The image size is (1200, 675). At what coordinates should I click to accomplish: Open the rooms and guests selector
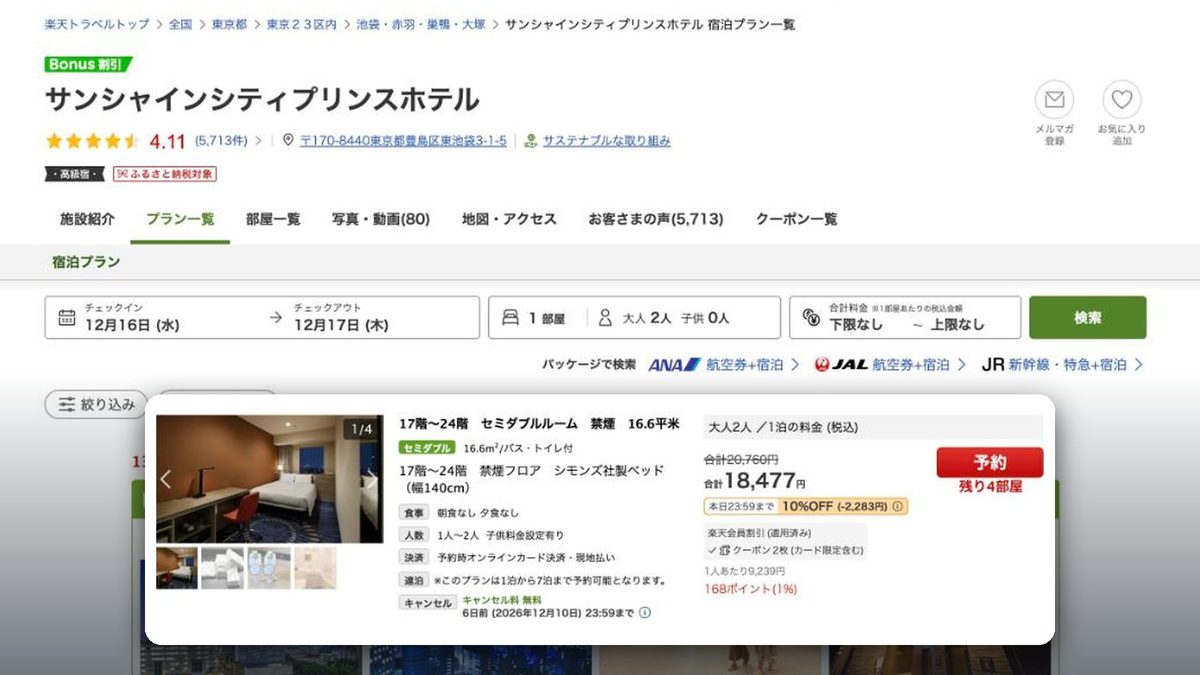[634, 318]
